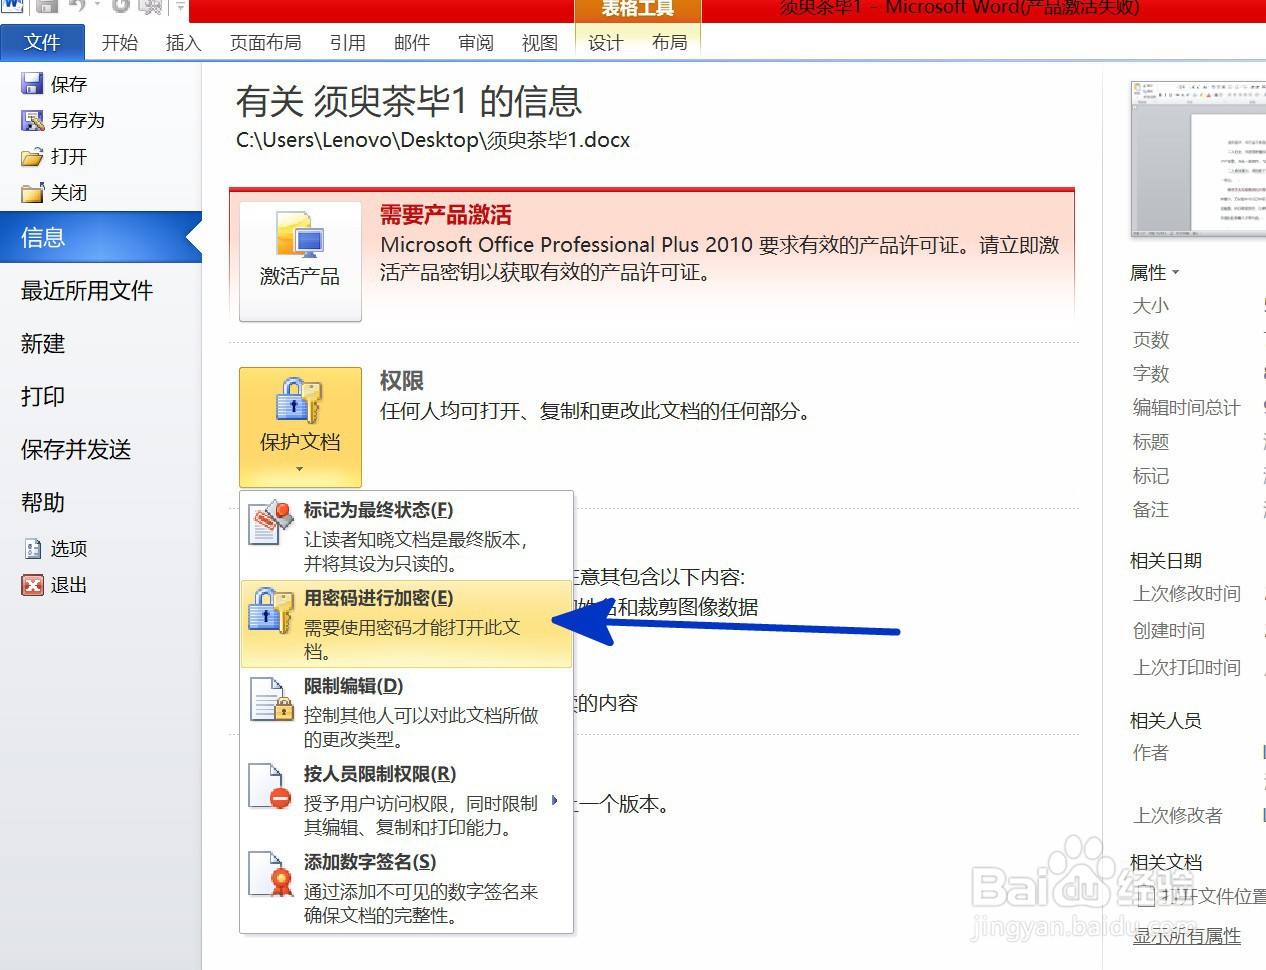This screenshot has height=970, width=1266.
Task: Click the Word logo in title bar
Action: (12, 6)
